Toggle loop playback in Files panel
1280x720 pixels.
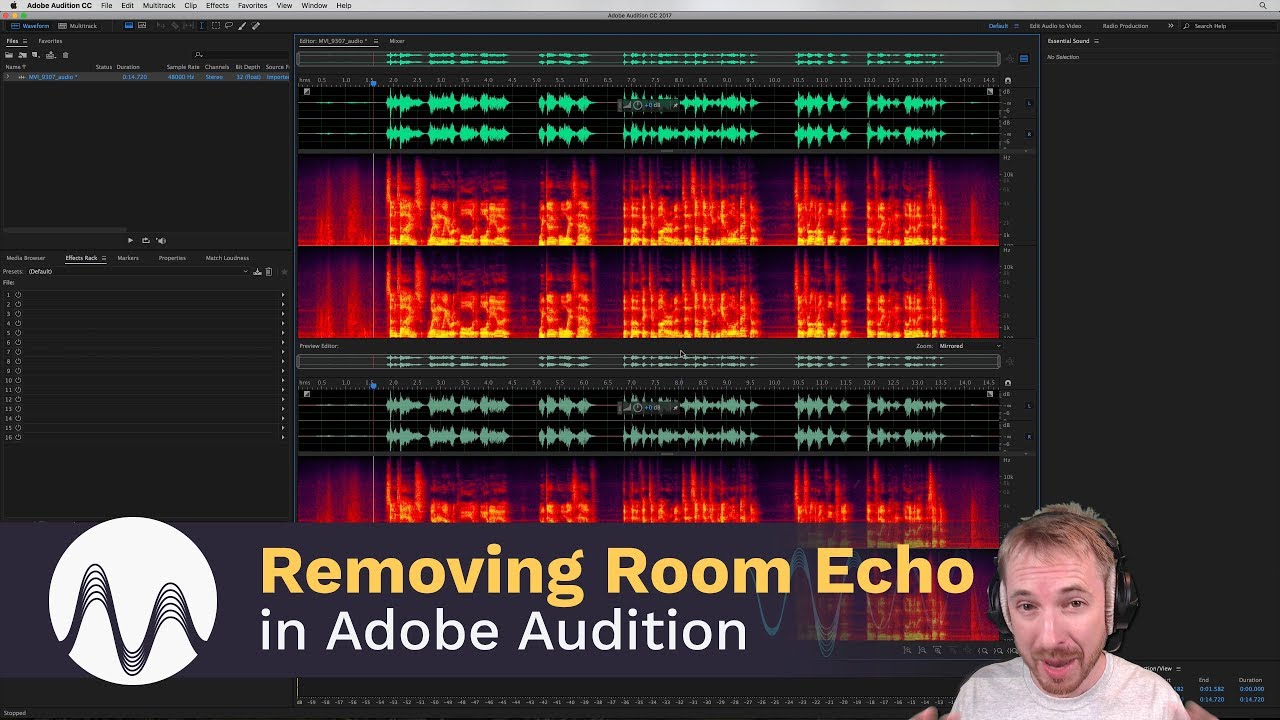146,240
